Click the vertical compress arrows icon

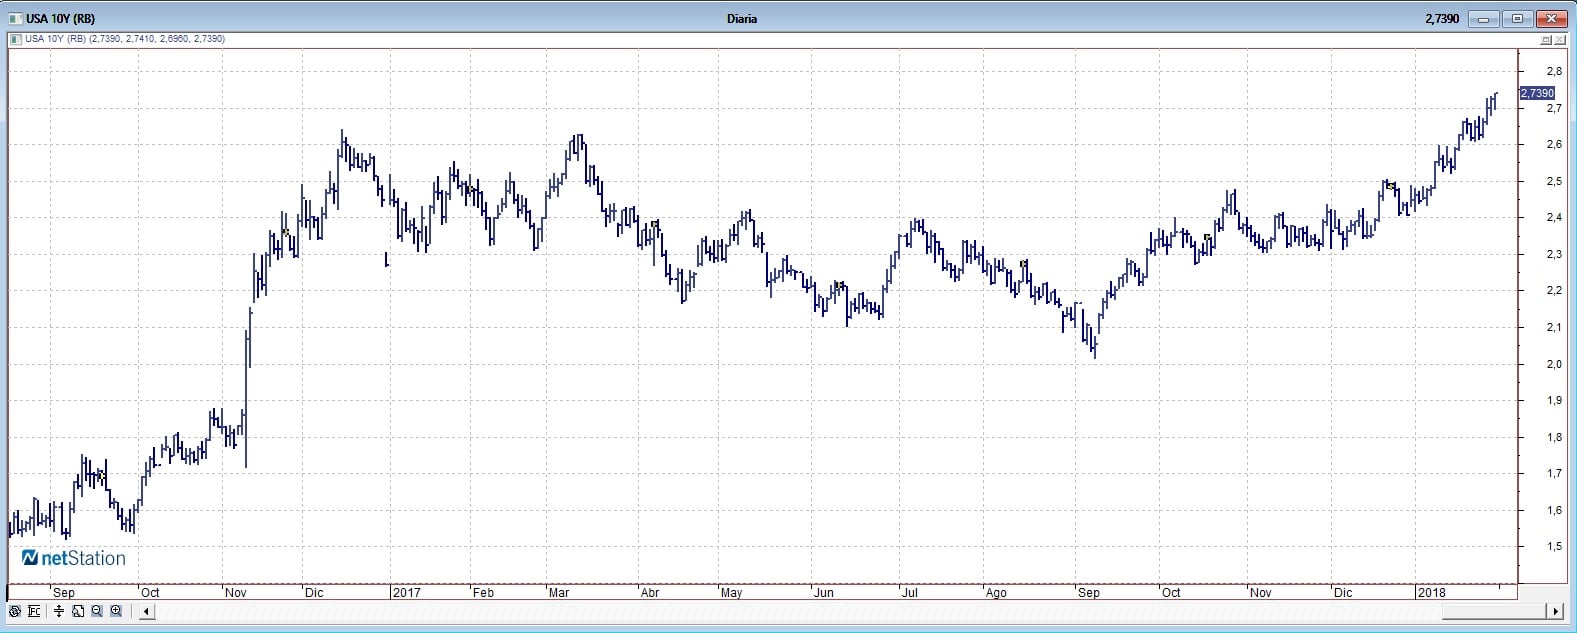(x=59, y=611)
